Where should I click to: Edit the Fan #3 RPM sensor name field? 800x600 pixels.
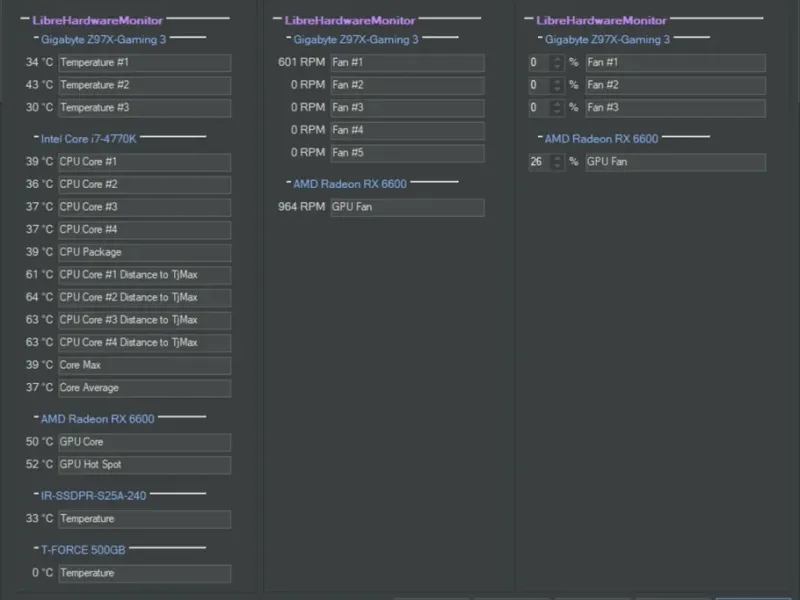407,108
